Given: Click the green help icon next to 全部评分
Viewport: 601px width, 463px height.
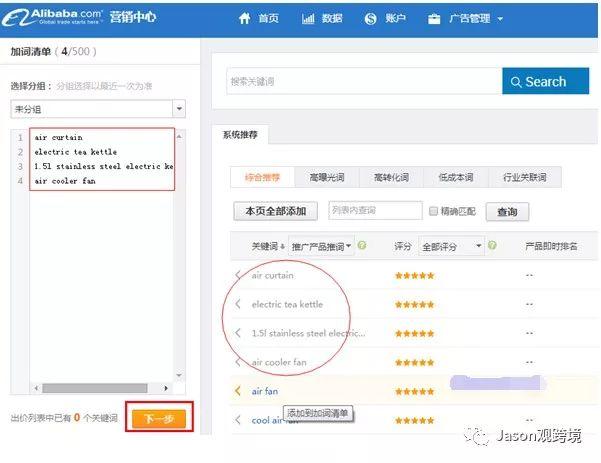Looking at the screenshot, I should [492, 245].
